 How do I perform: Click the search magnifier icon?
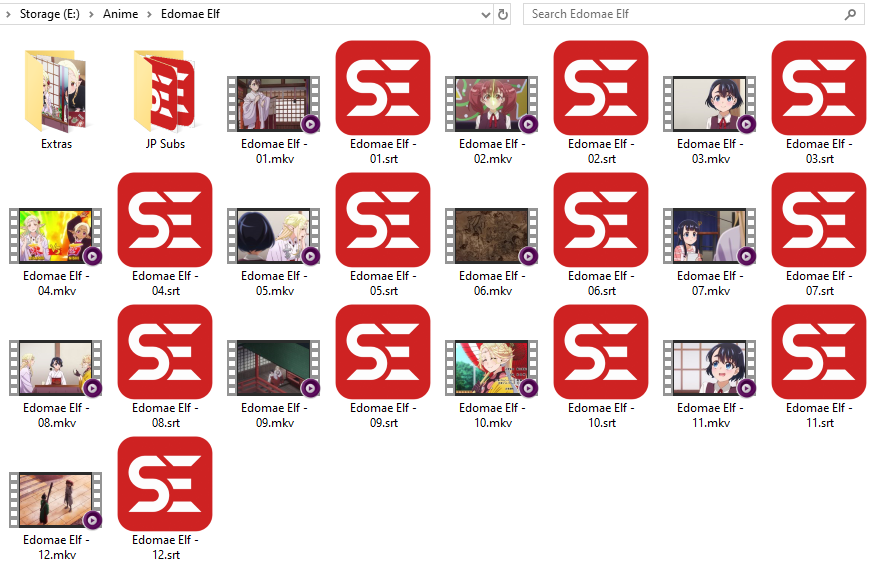pyautogui.click(x=850, y=14)
